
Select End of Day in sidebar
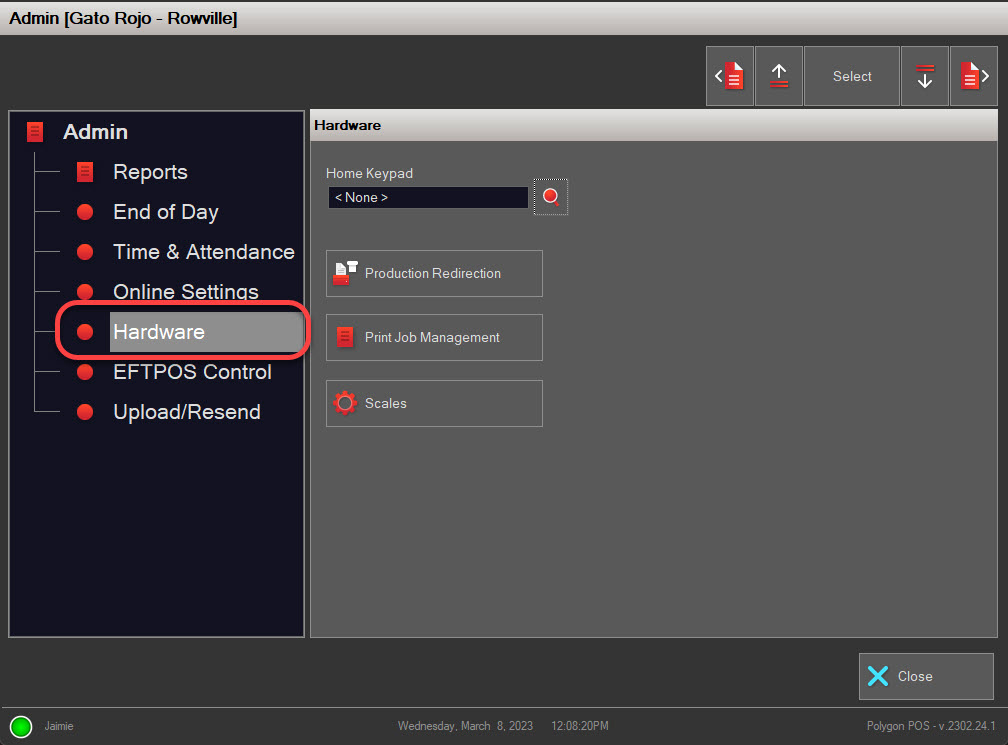tap(165, 212)
